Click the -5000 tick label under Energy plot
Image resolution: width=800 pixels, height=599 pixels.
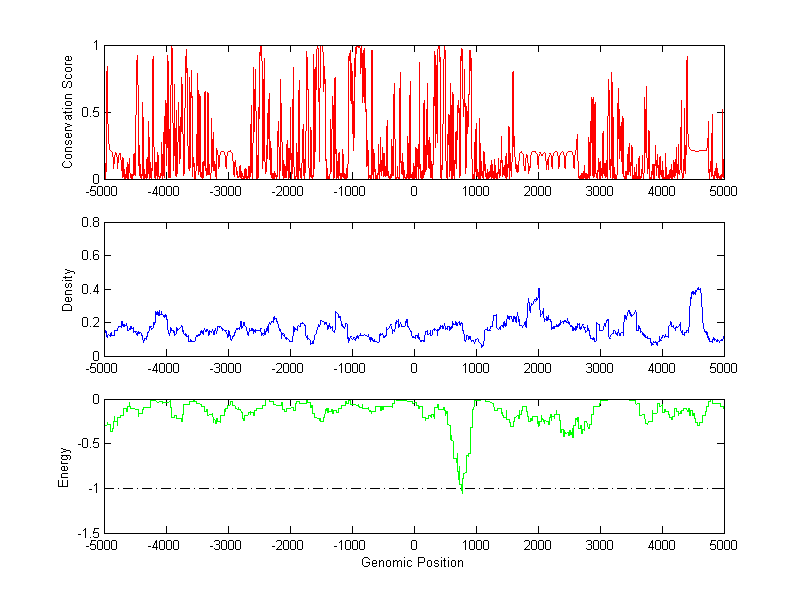coord(102,546)
